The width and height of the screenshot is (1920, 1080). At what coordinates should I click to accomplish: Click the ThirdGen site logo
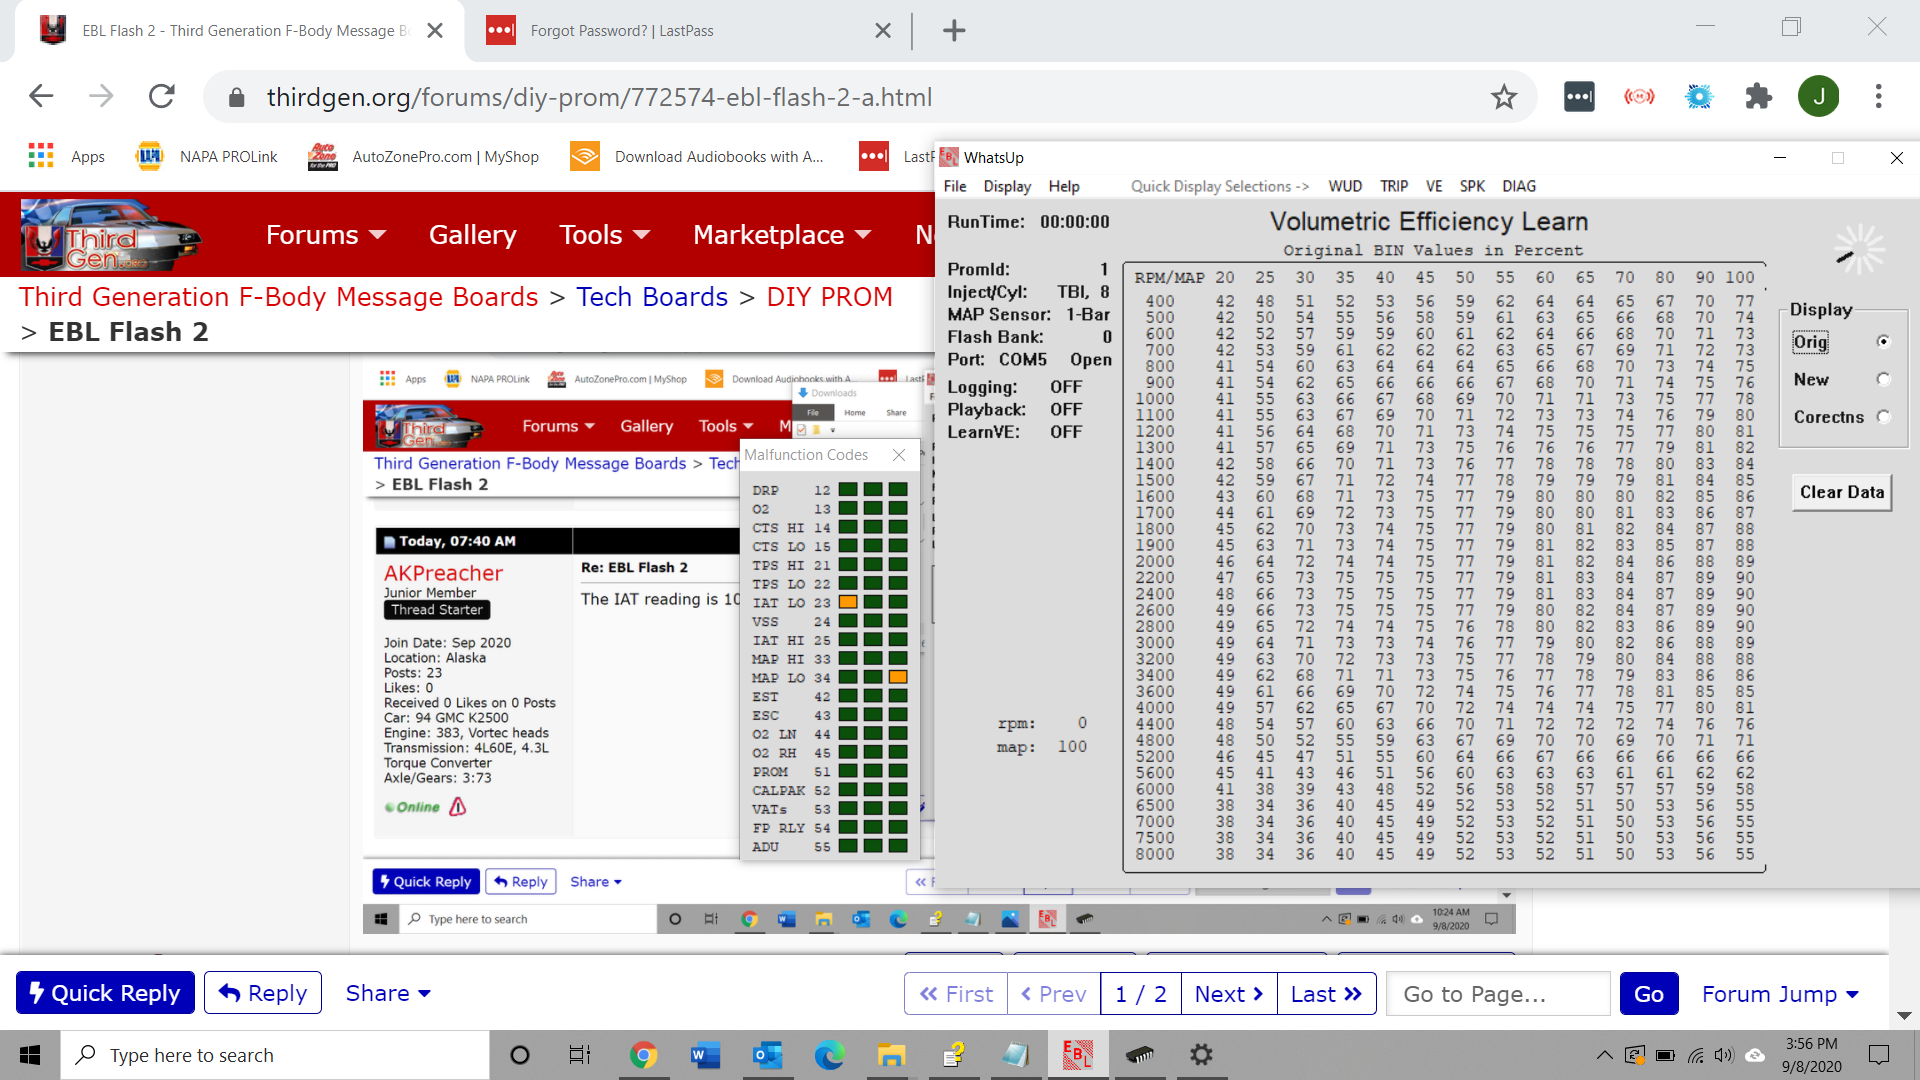coord(110,235)
